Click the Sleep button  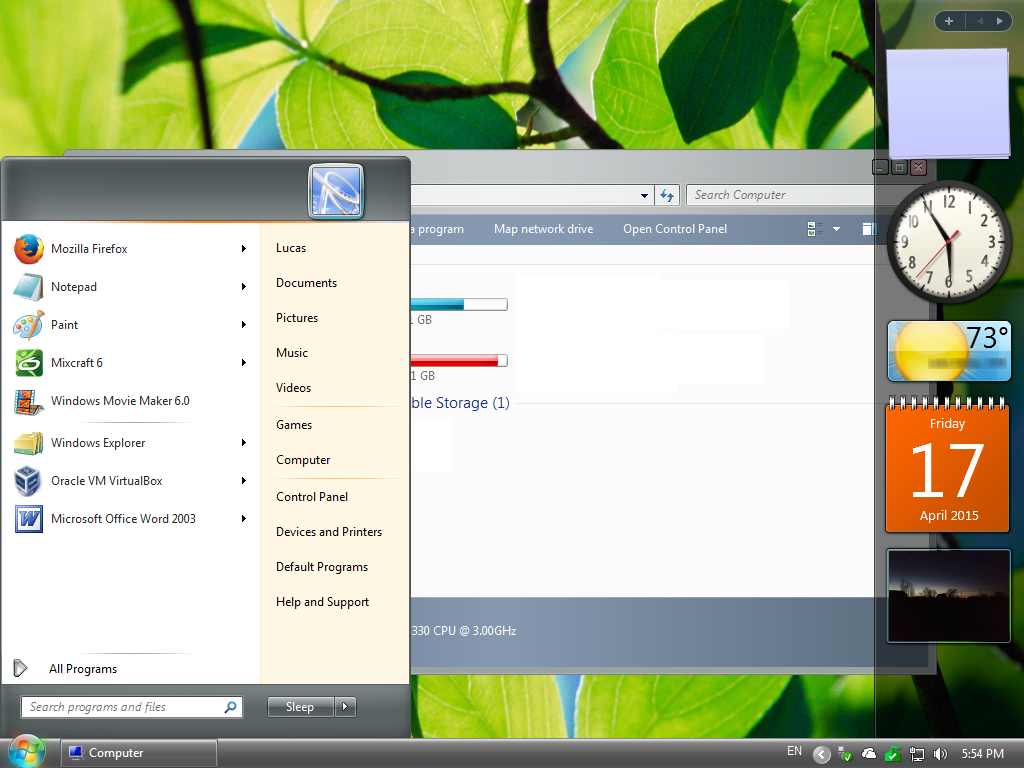point(300,706)
